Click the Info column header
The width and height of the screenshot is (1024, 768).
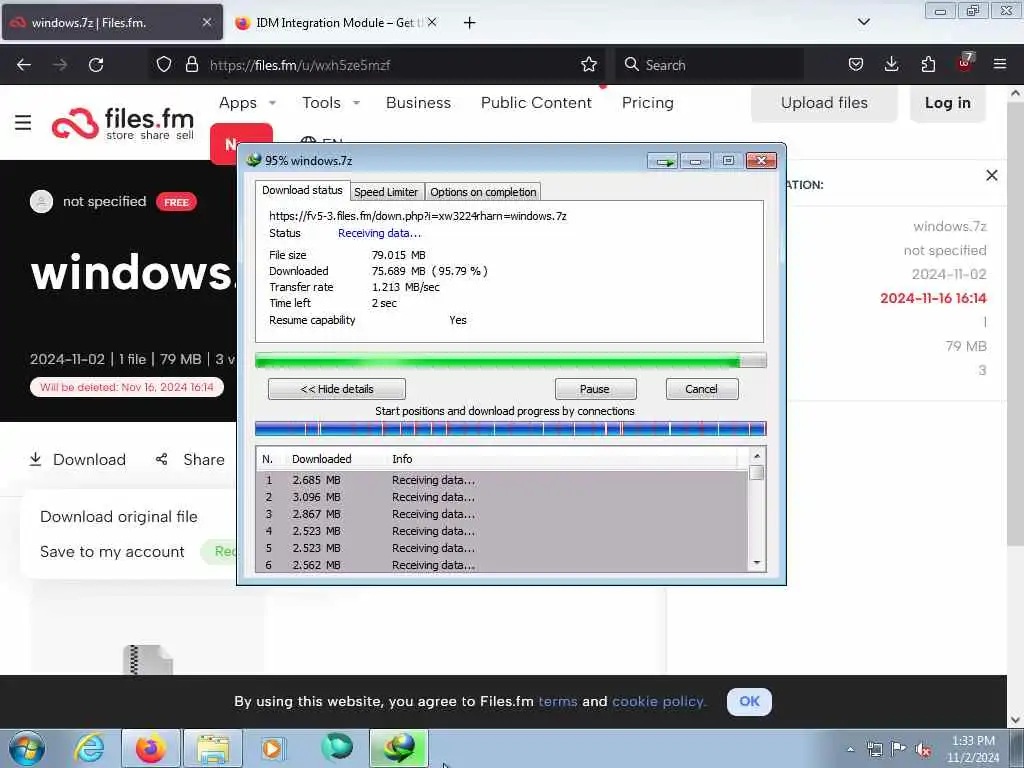[x=402, y=459]
